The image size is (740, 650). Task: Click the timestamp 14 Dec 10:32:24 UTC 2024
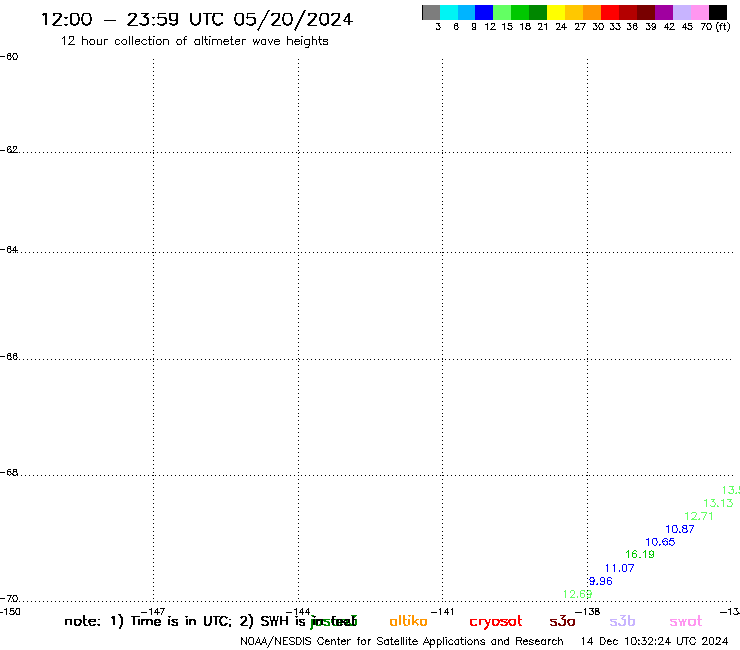tap(655, 641)
